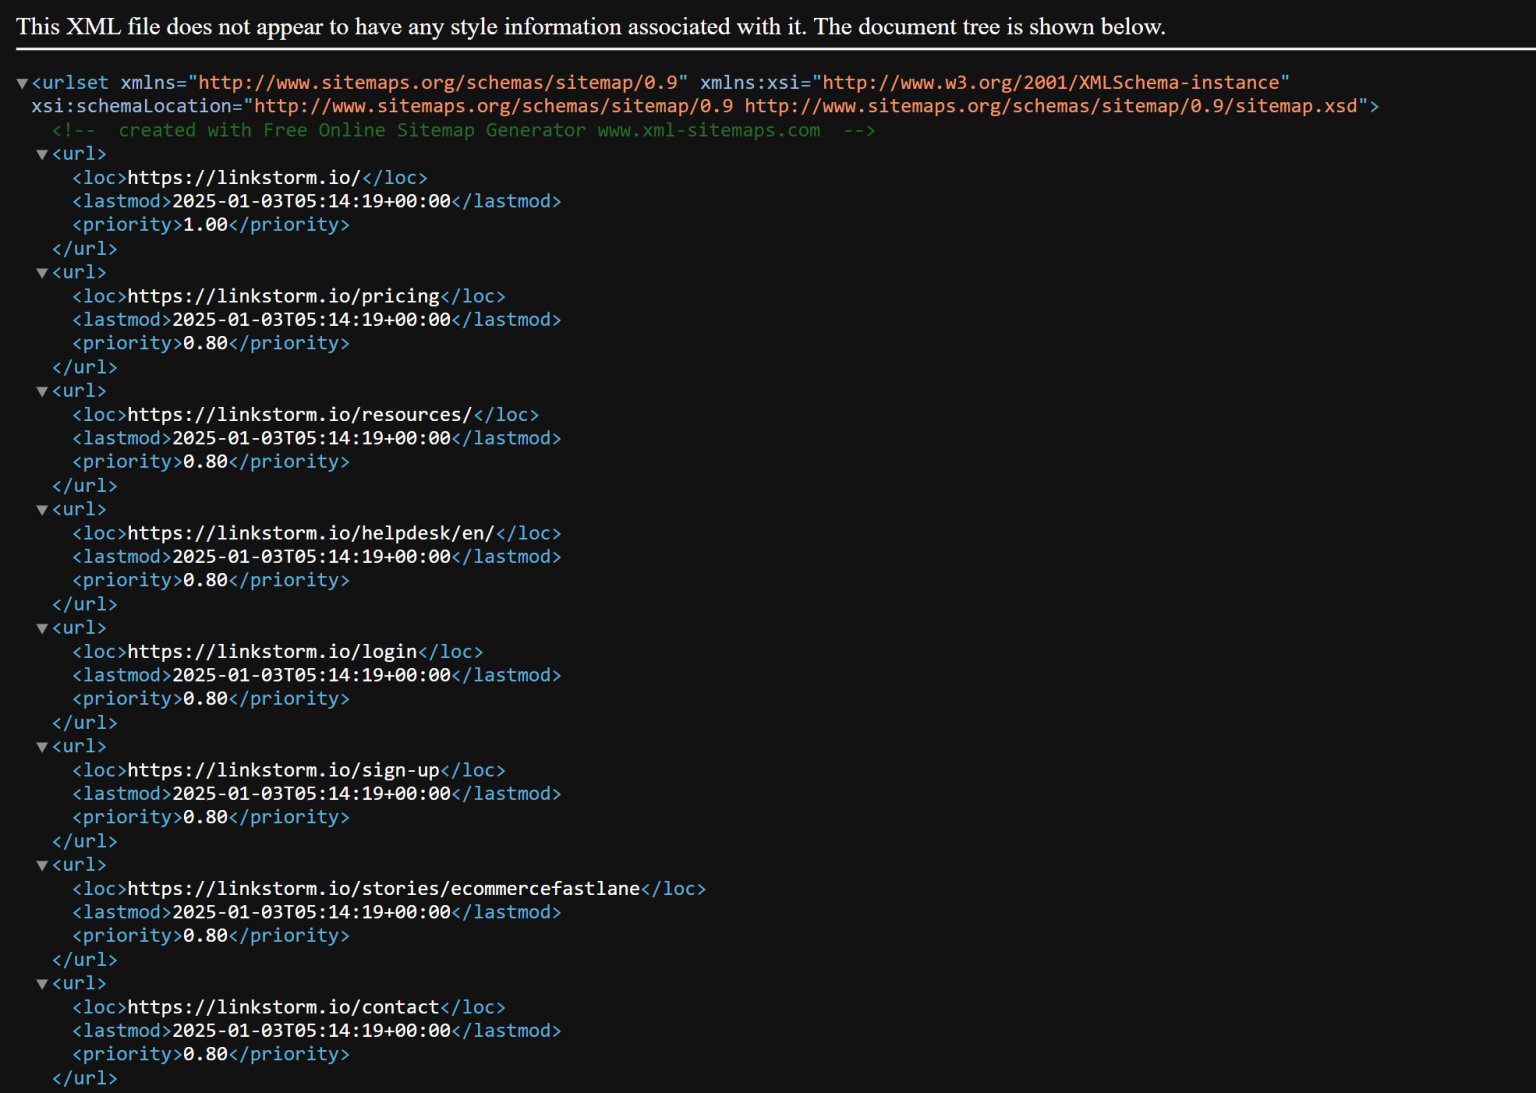Click the priority 0.80 value under the pricing URL

(206, 343)
